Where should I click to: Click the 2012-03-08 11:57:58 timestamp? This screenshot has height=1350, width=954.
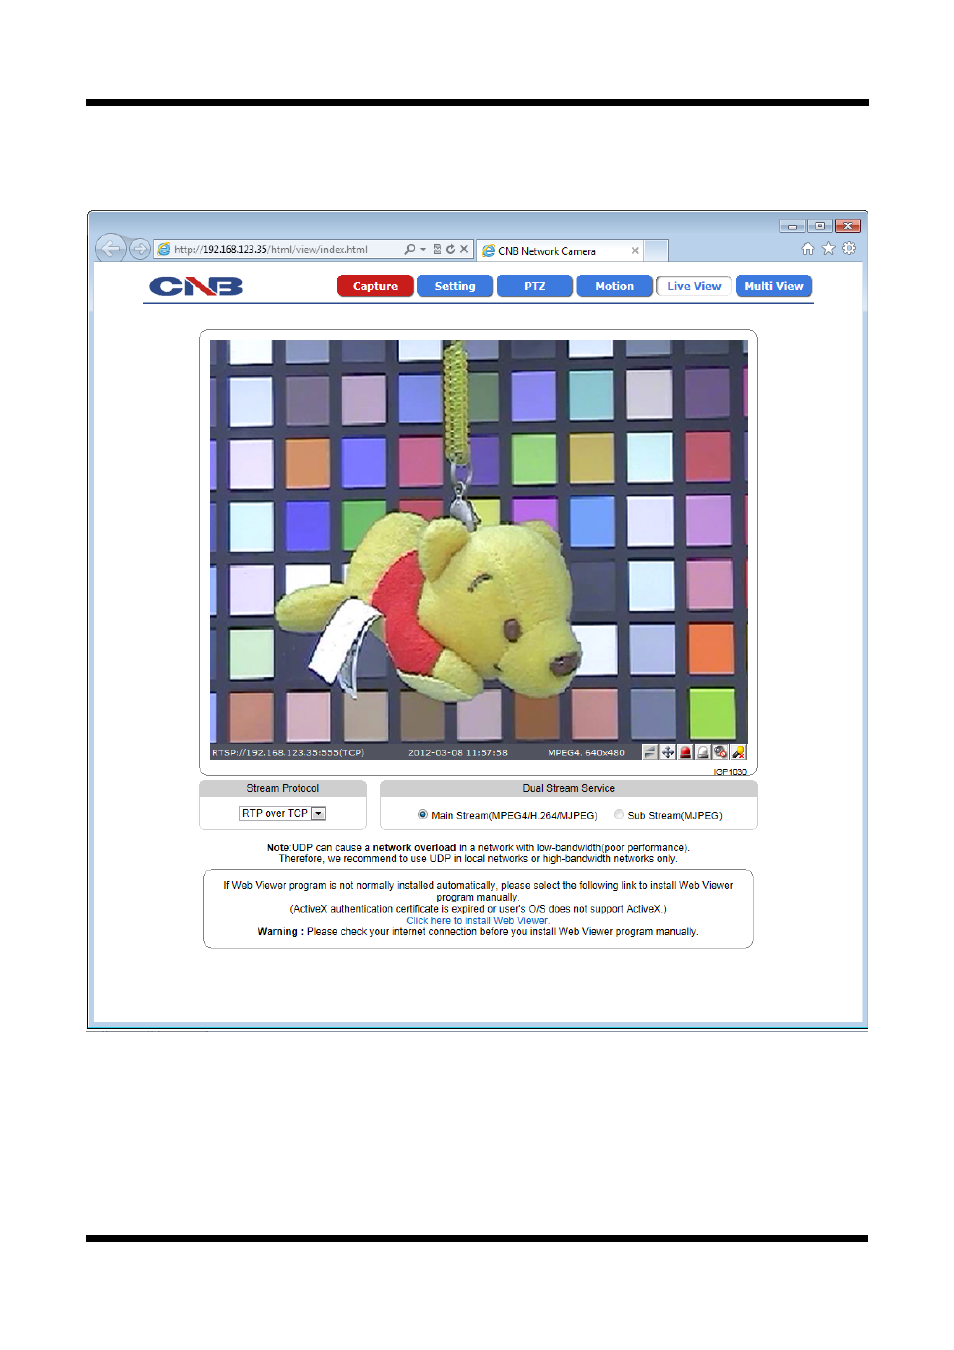coord(458,753)
